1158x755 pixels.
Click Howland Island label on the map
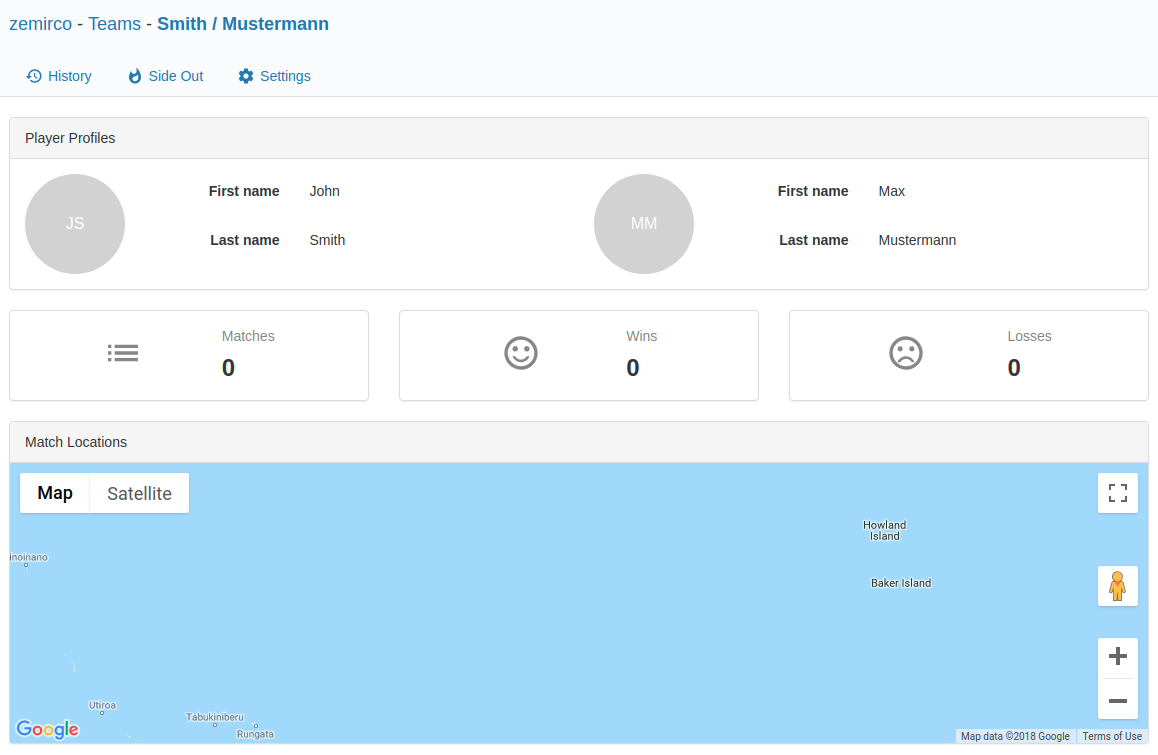(884, 530)
